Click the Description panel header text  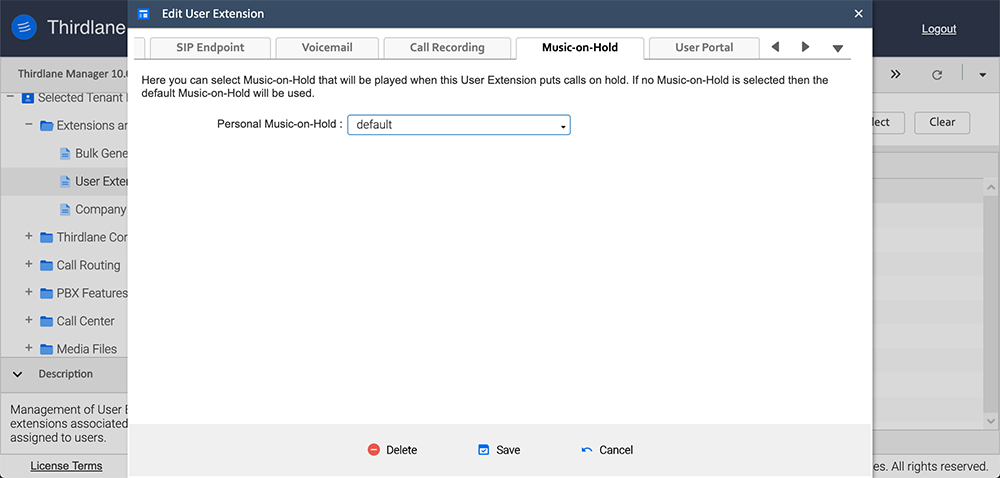[x=66, y=374]
